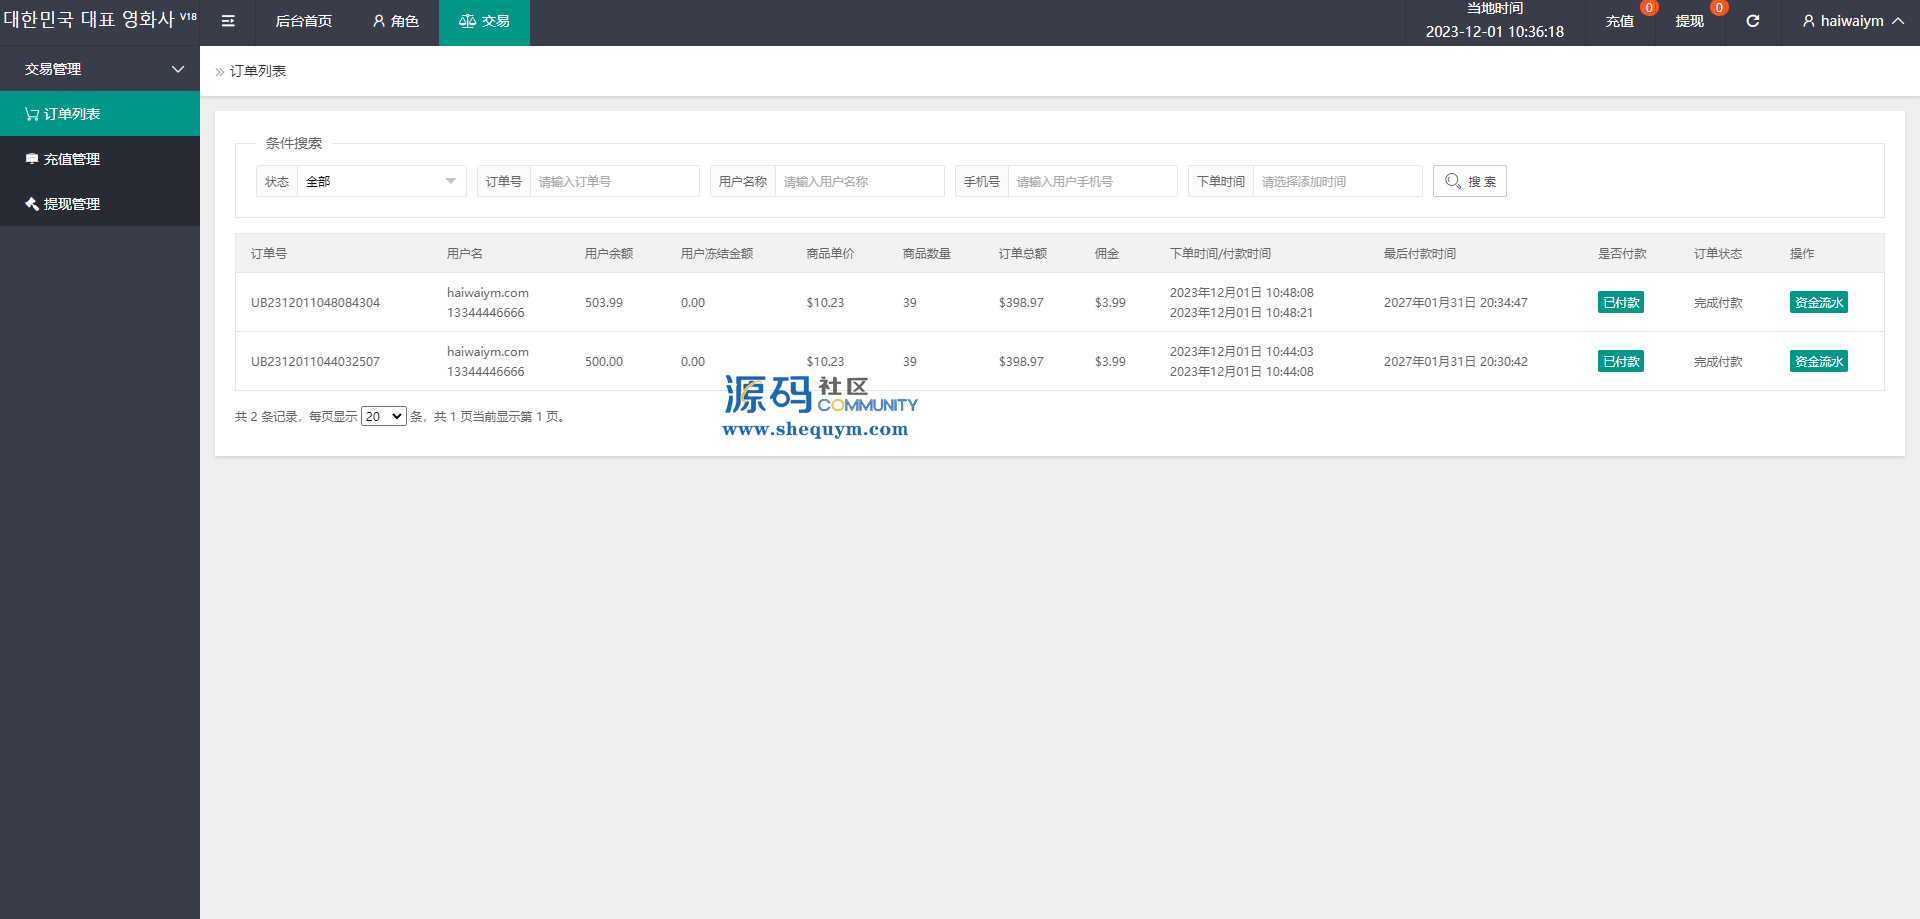Click the 订单列表 breadcrumb text
Screen dimensions: 1920x919
tap(258, 71)
